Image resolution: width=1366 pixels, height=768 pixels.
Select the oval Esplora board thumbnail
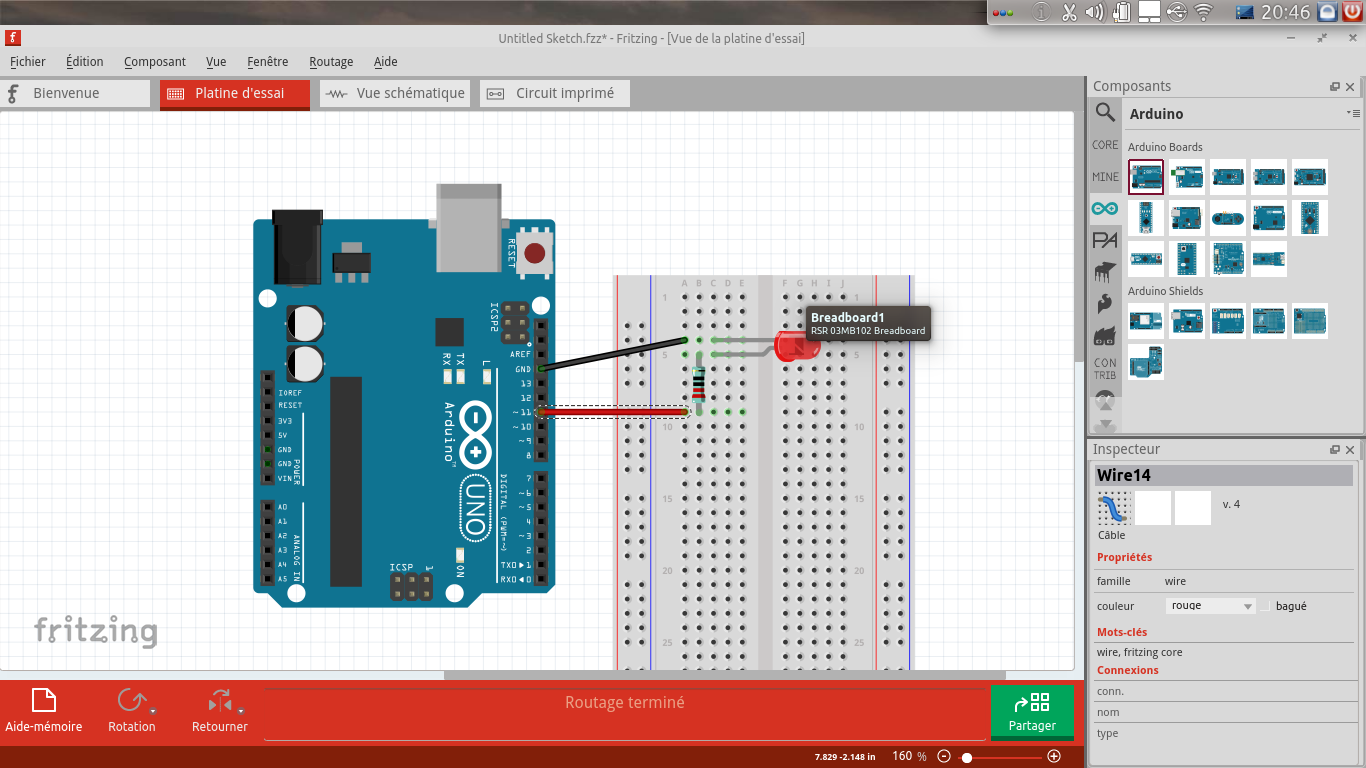point(1228,218)
